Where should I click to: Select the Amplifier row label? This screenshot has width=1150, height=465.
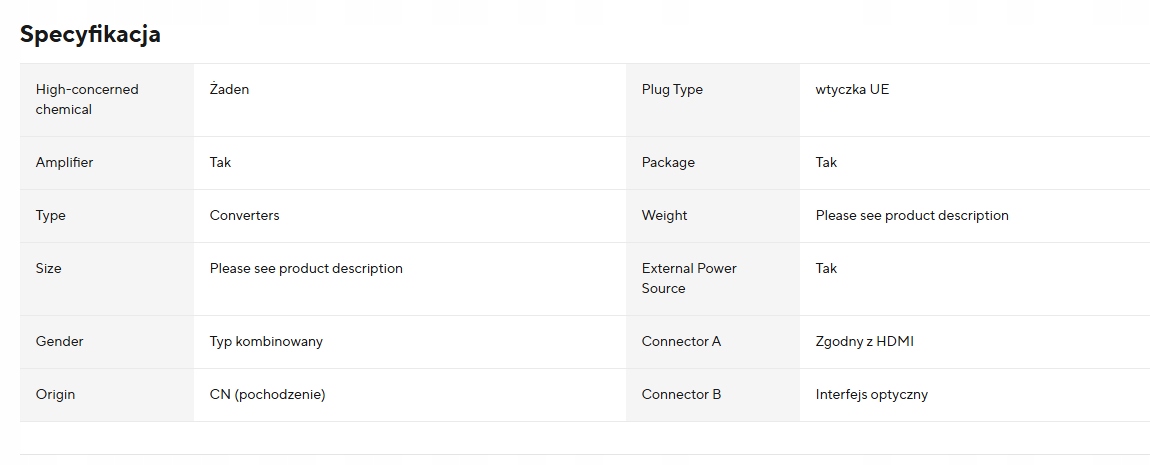tap(64, 162)
